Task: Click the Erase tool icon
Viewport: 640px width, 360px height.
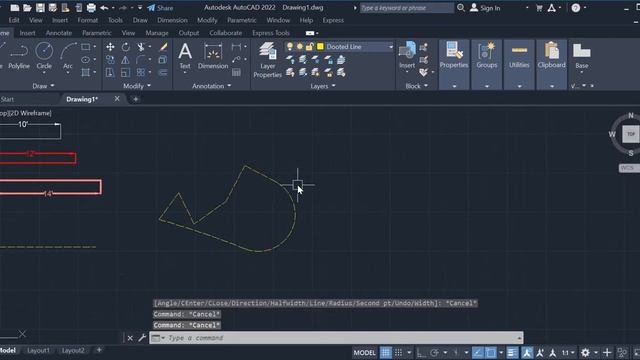Action: [x=163, y=47]
